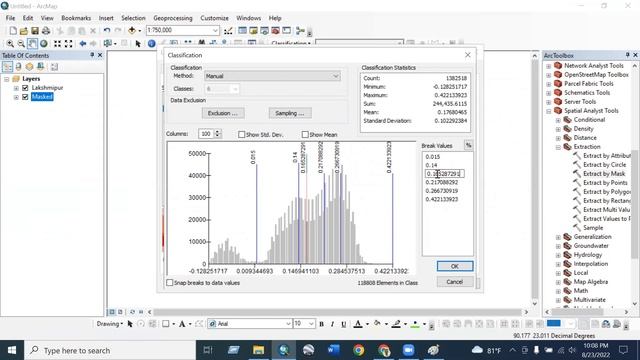Image resolution: width=640 pixels, height=360 pixels.
Task: Open the Bookmarks menu
Action: (76, 18)
